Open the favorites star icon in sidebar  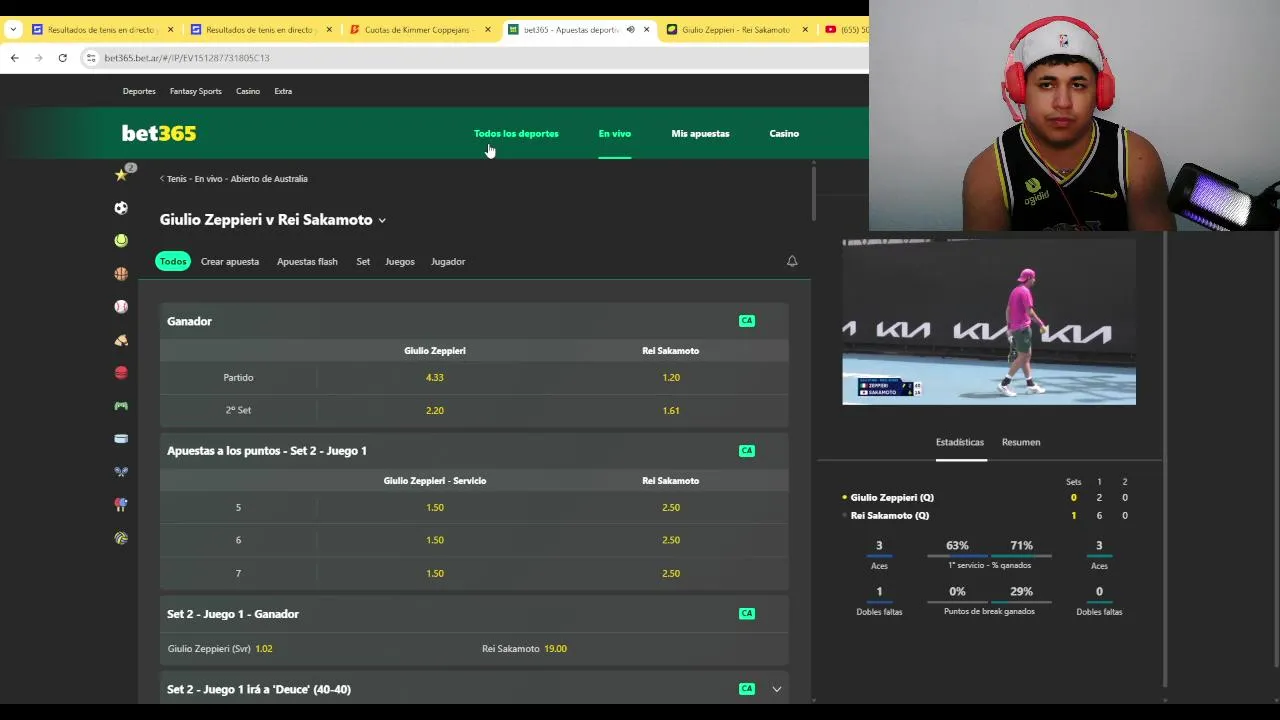pyautogui.click(x=121, y=175)
